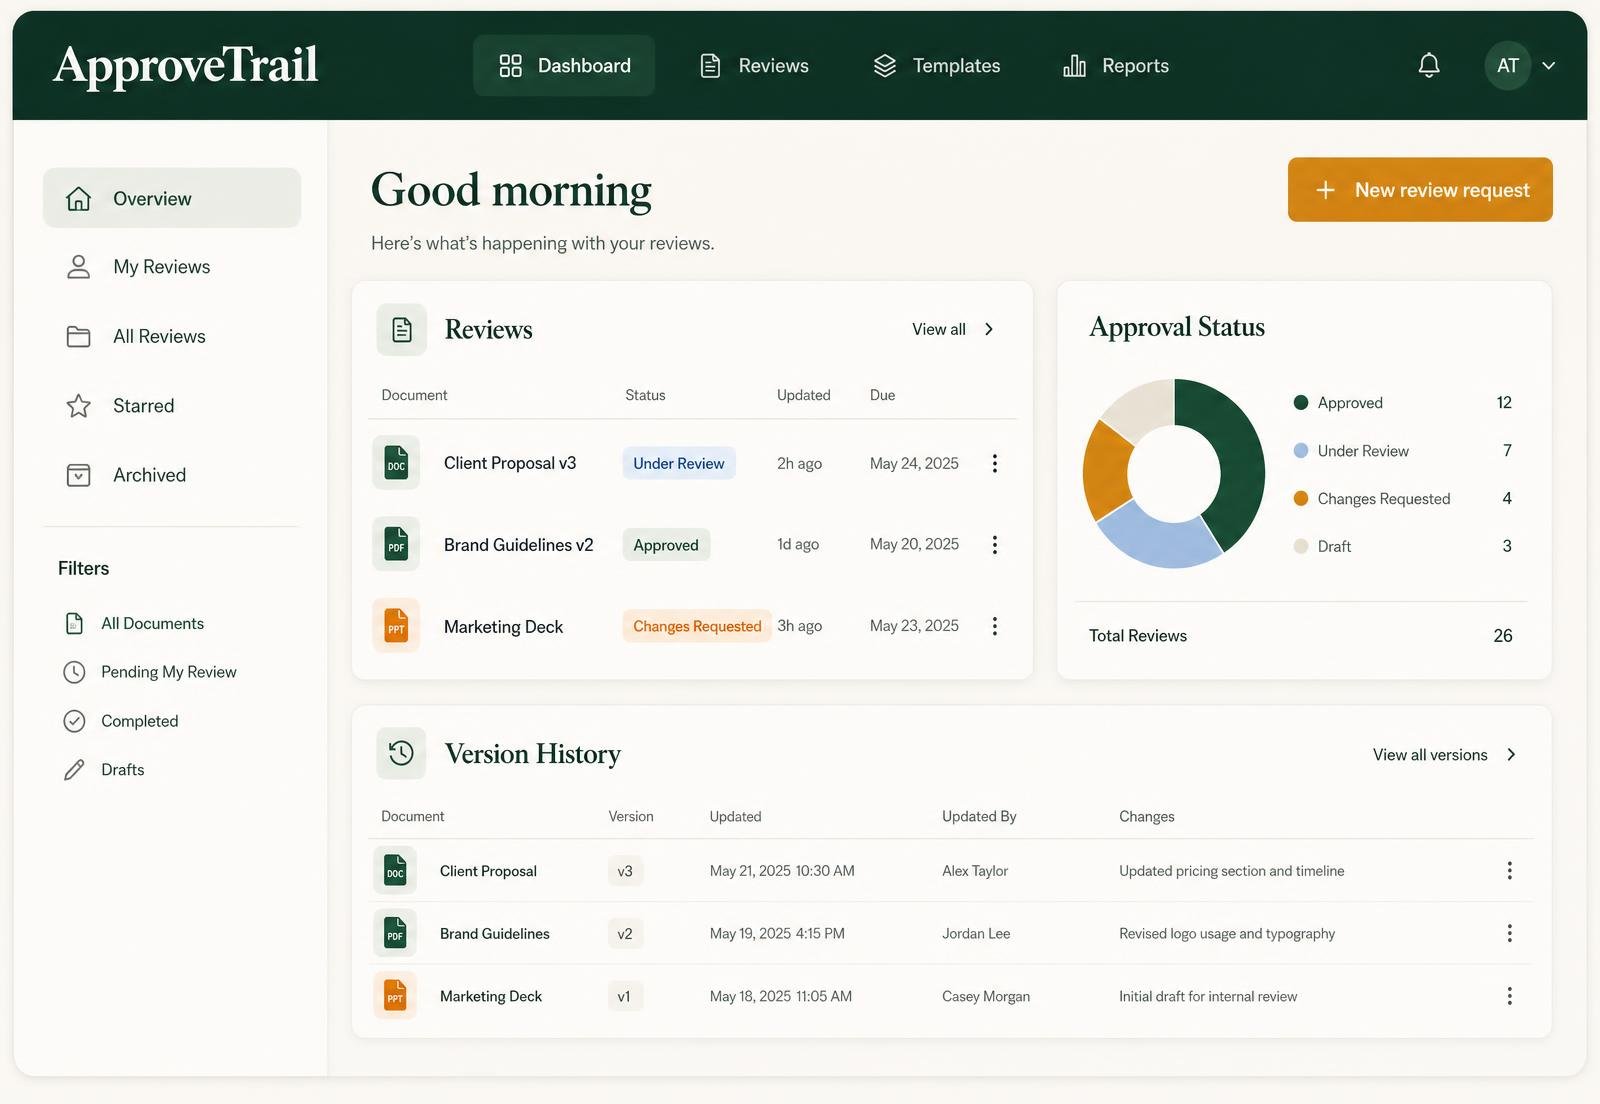
Task: Select Overview in the sidebar
Action: [x=172, y=198]
